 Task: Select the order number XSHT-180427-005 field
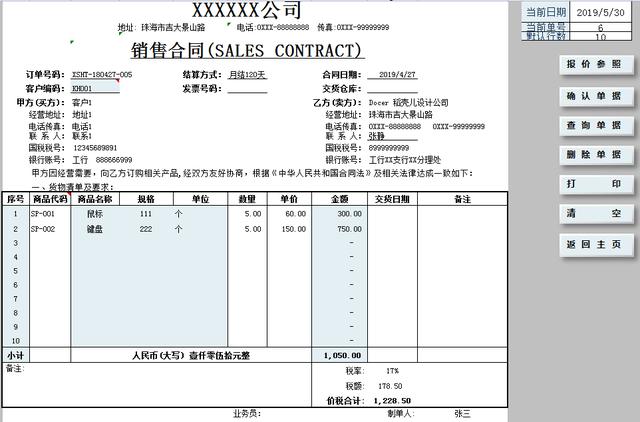coord(102,75)
